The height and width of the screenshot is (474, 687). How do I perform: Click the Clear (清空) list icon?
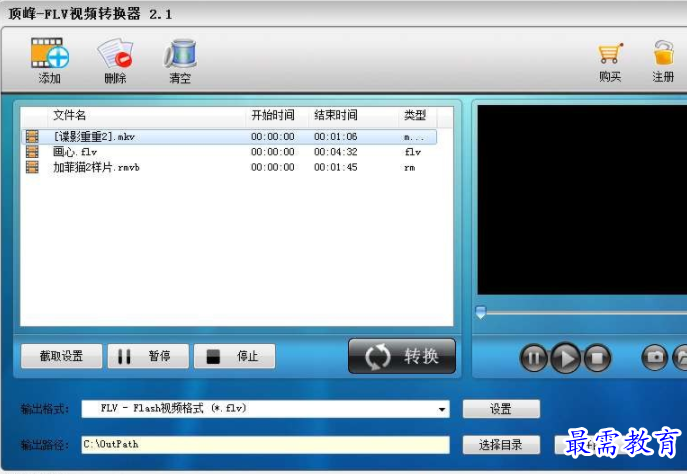(x=180, y=55)
